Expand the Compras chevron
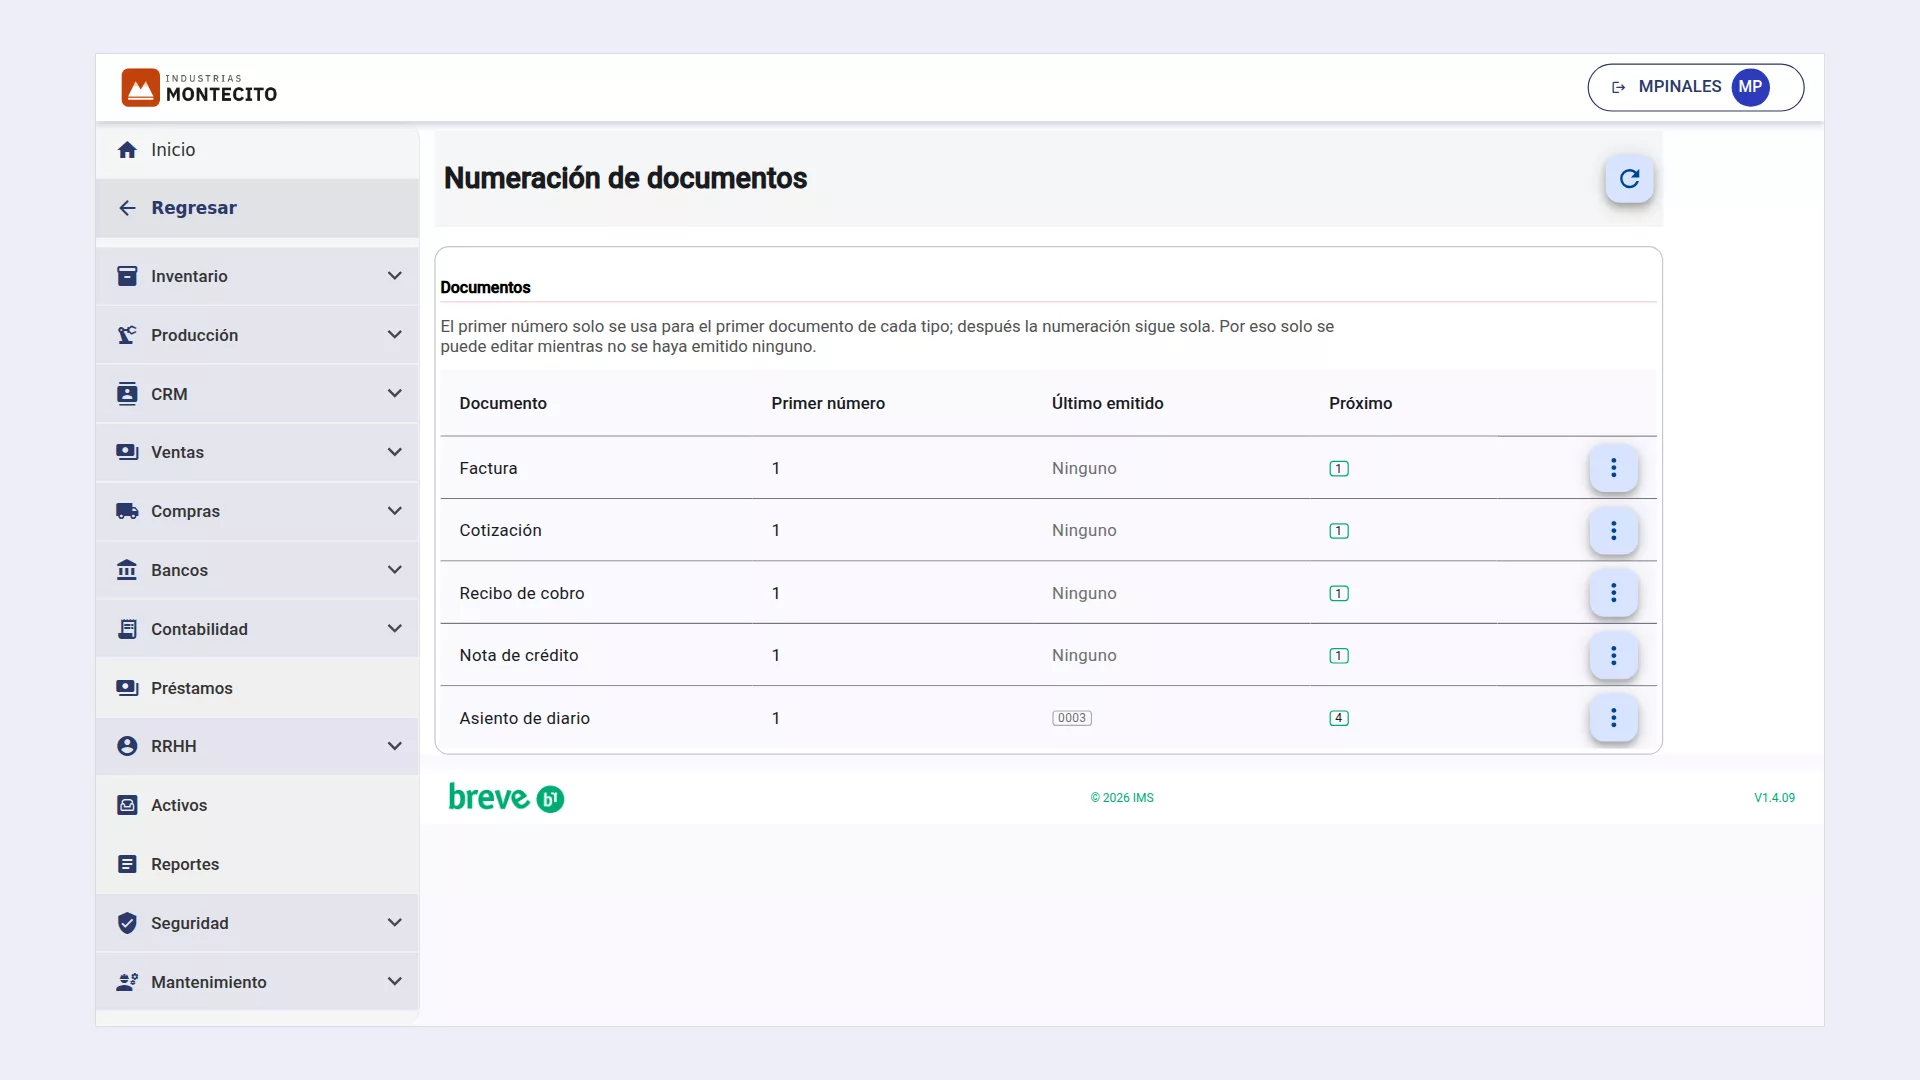 point(395,511)
